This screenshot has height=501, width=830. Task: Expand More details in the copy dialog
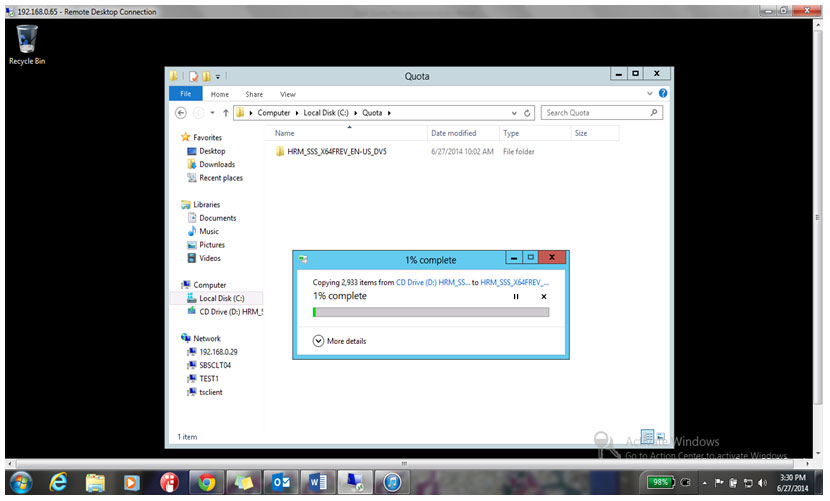[x=339, y=341]
